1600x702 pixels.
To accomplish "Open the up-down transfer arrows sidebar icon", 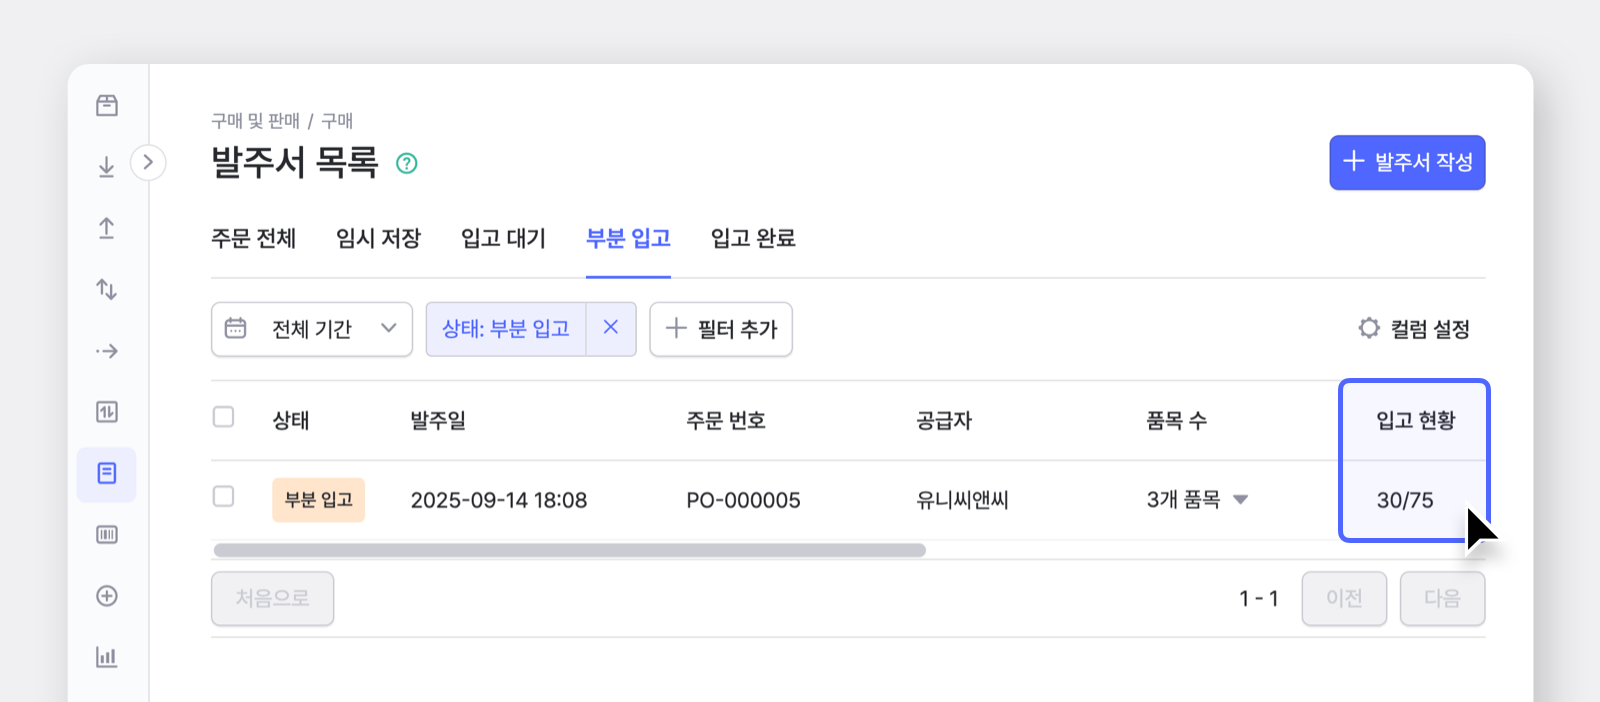I will pos(107,289).
